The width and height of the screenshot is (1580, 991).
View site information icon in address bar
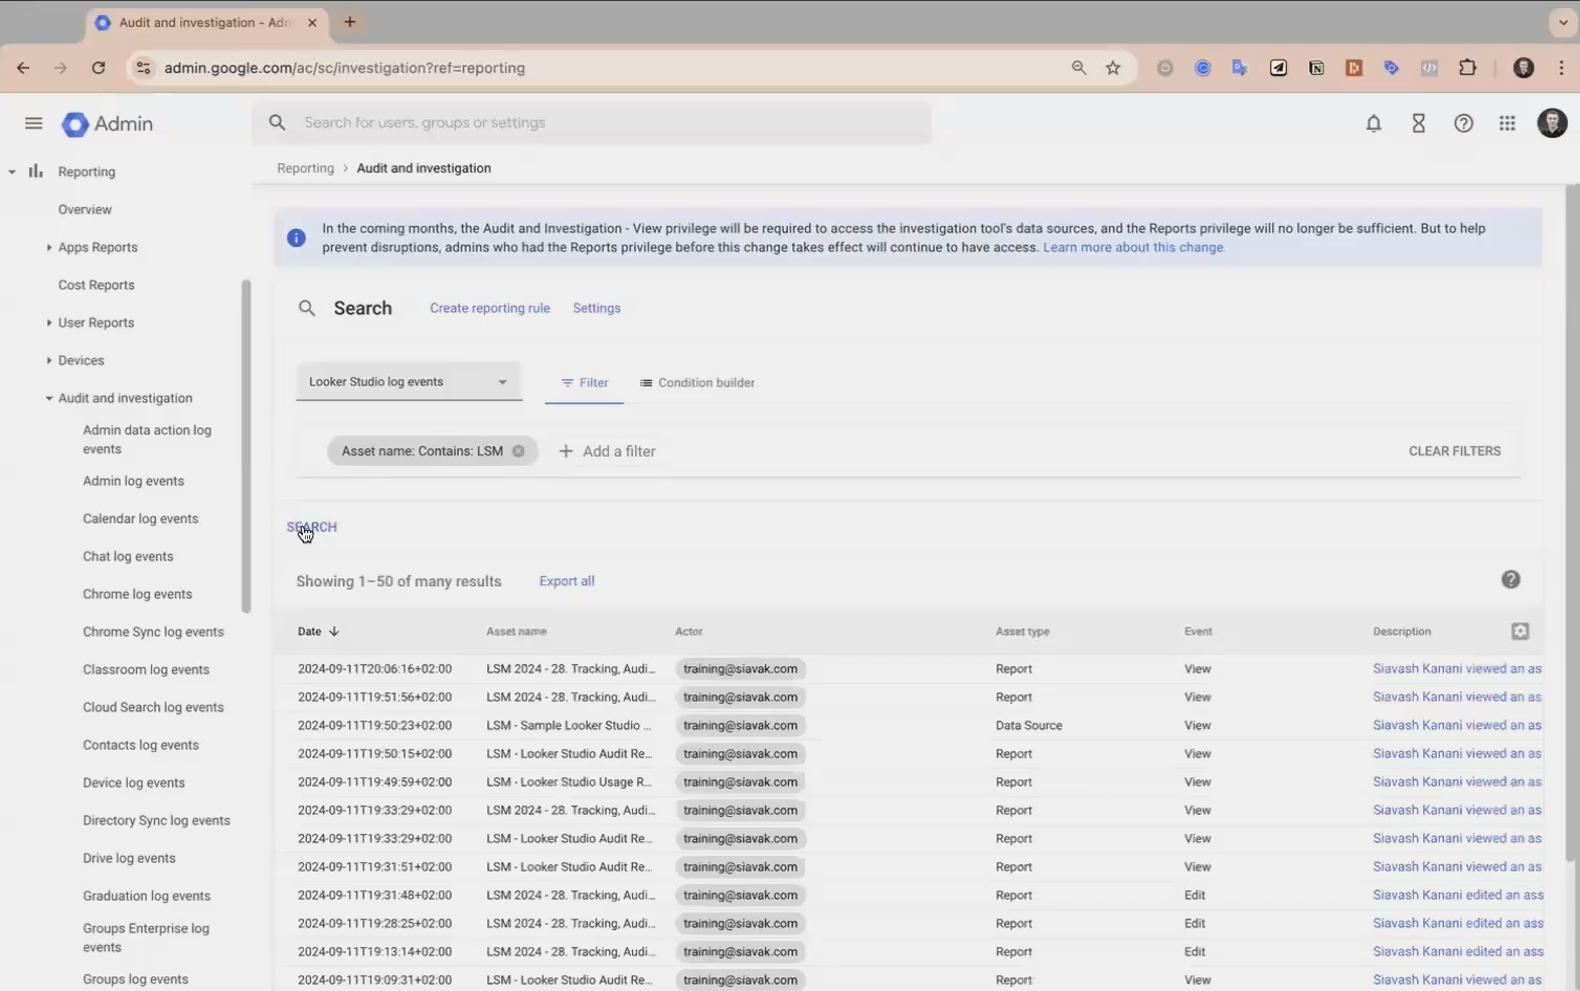pyautogui.click(x=143, y=68)
